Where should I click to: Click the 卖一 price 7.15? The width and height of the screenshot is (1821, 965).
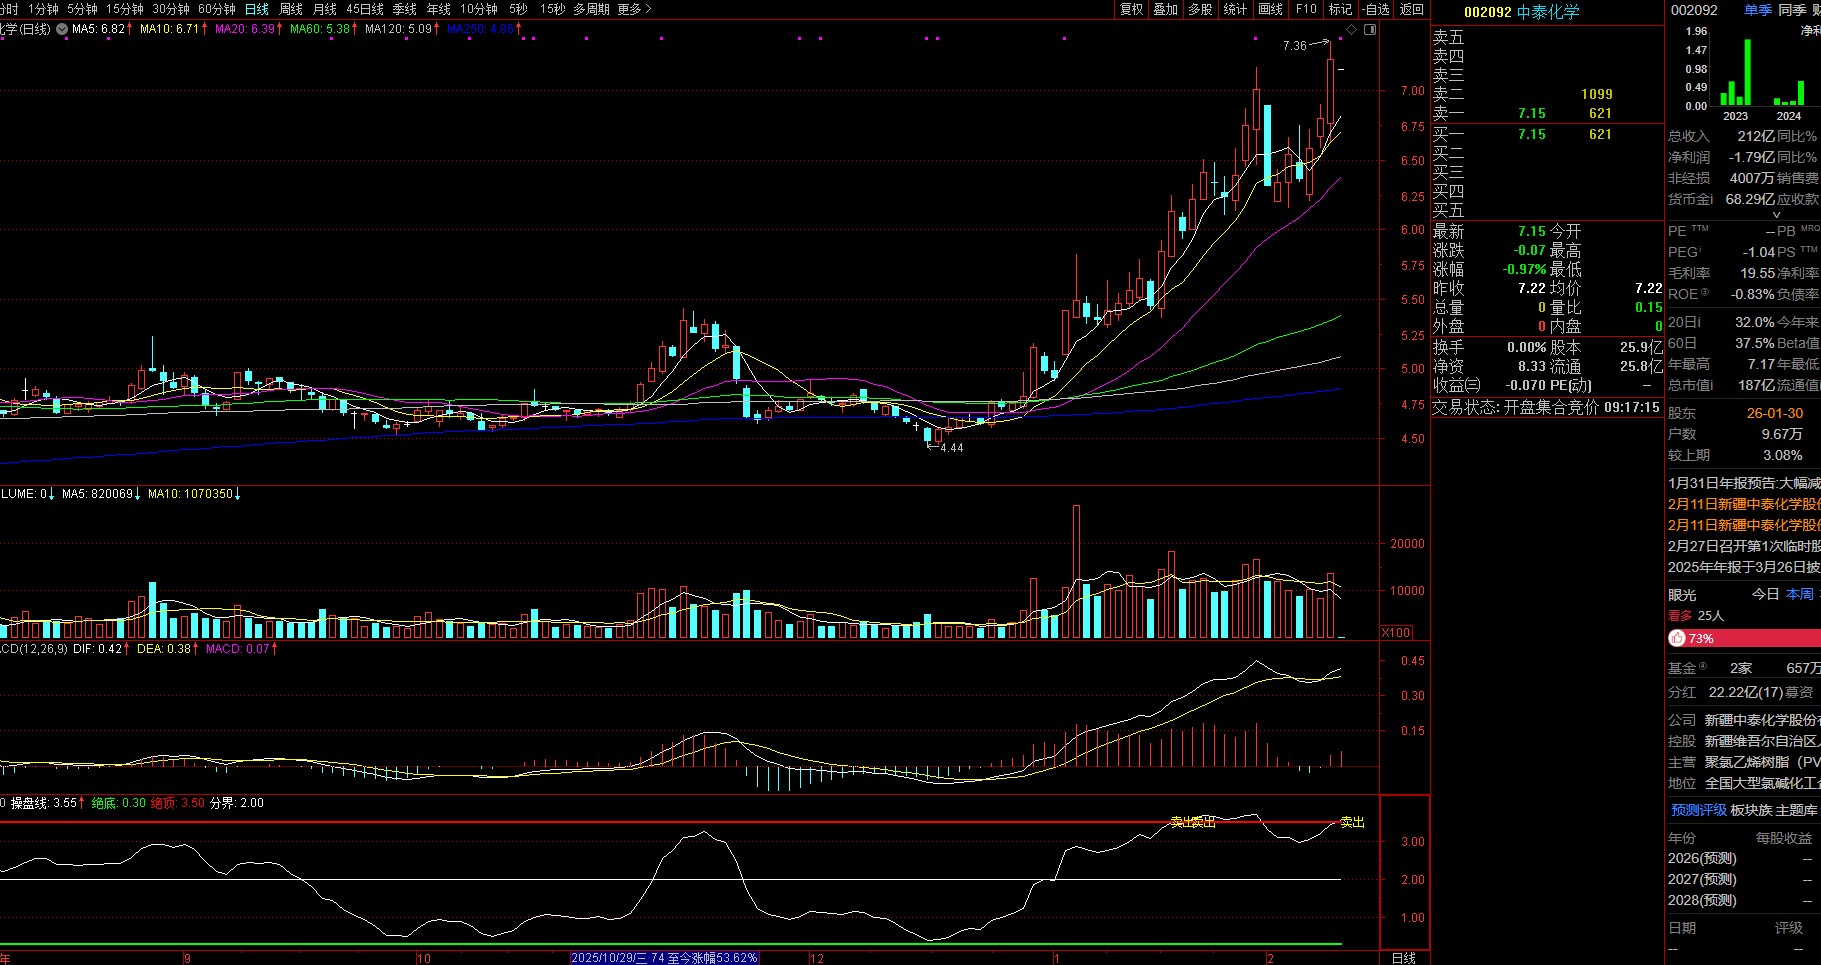(1531, 114)
